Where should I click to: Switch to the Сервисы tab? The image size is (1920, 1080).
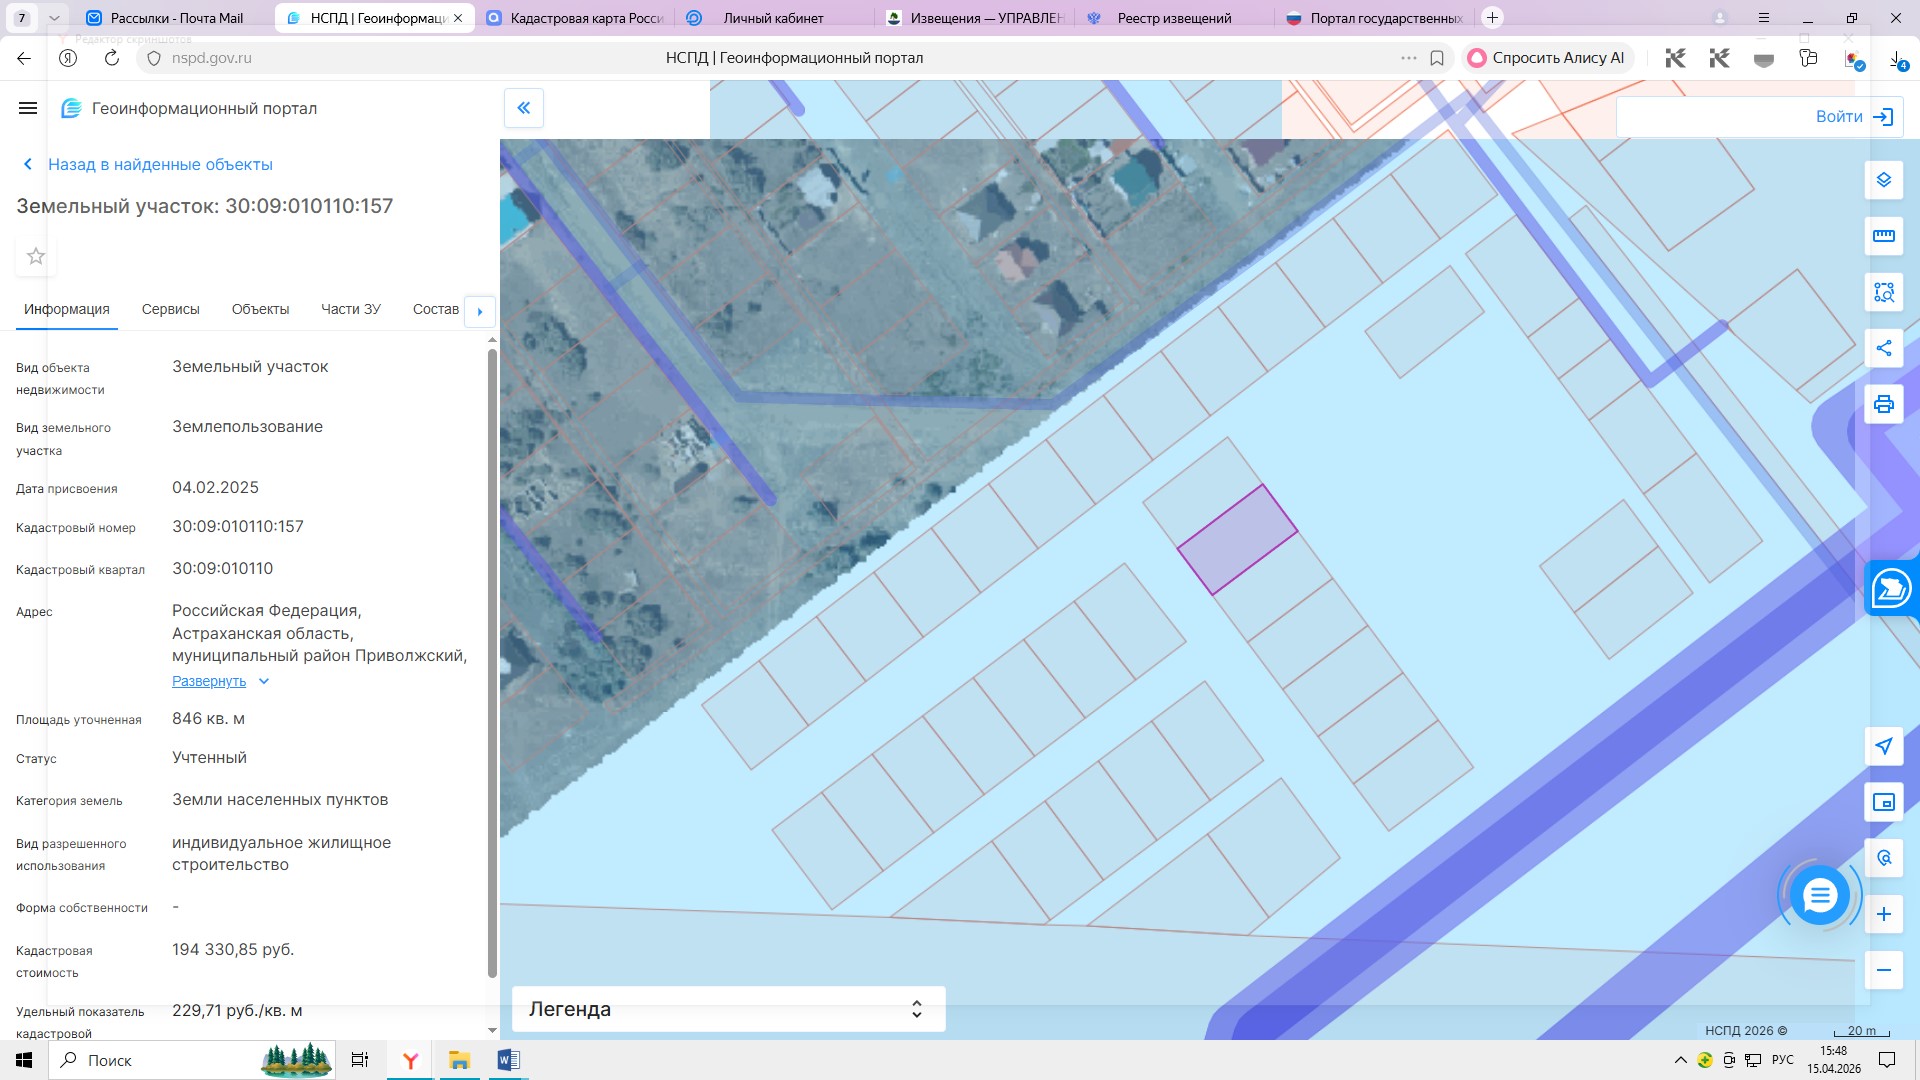click(170, 310)
